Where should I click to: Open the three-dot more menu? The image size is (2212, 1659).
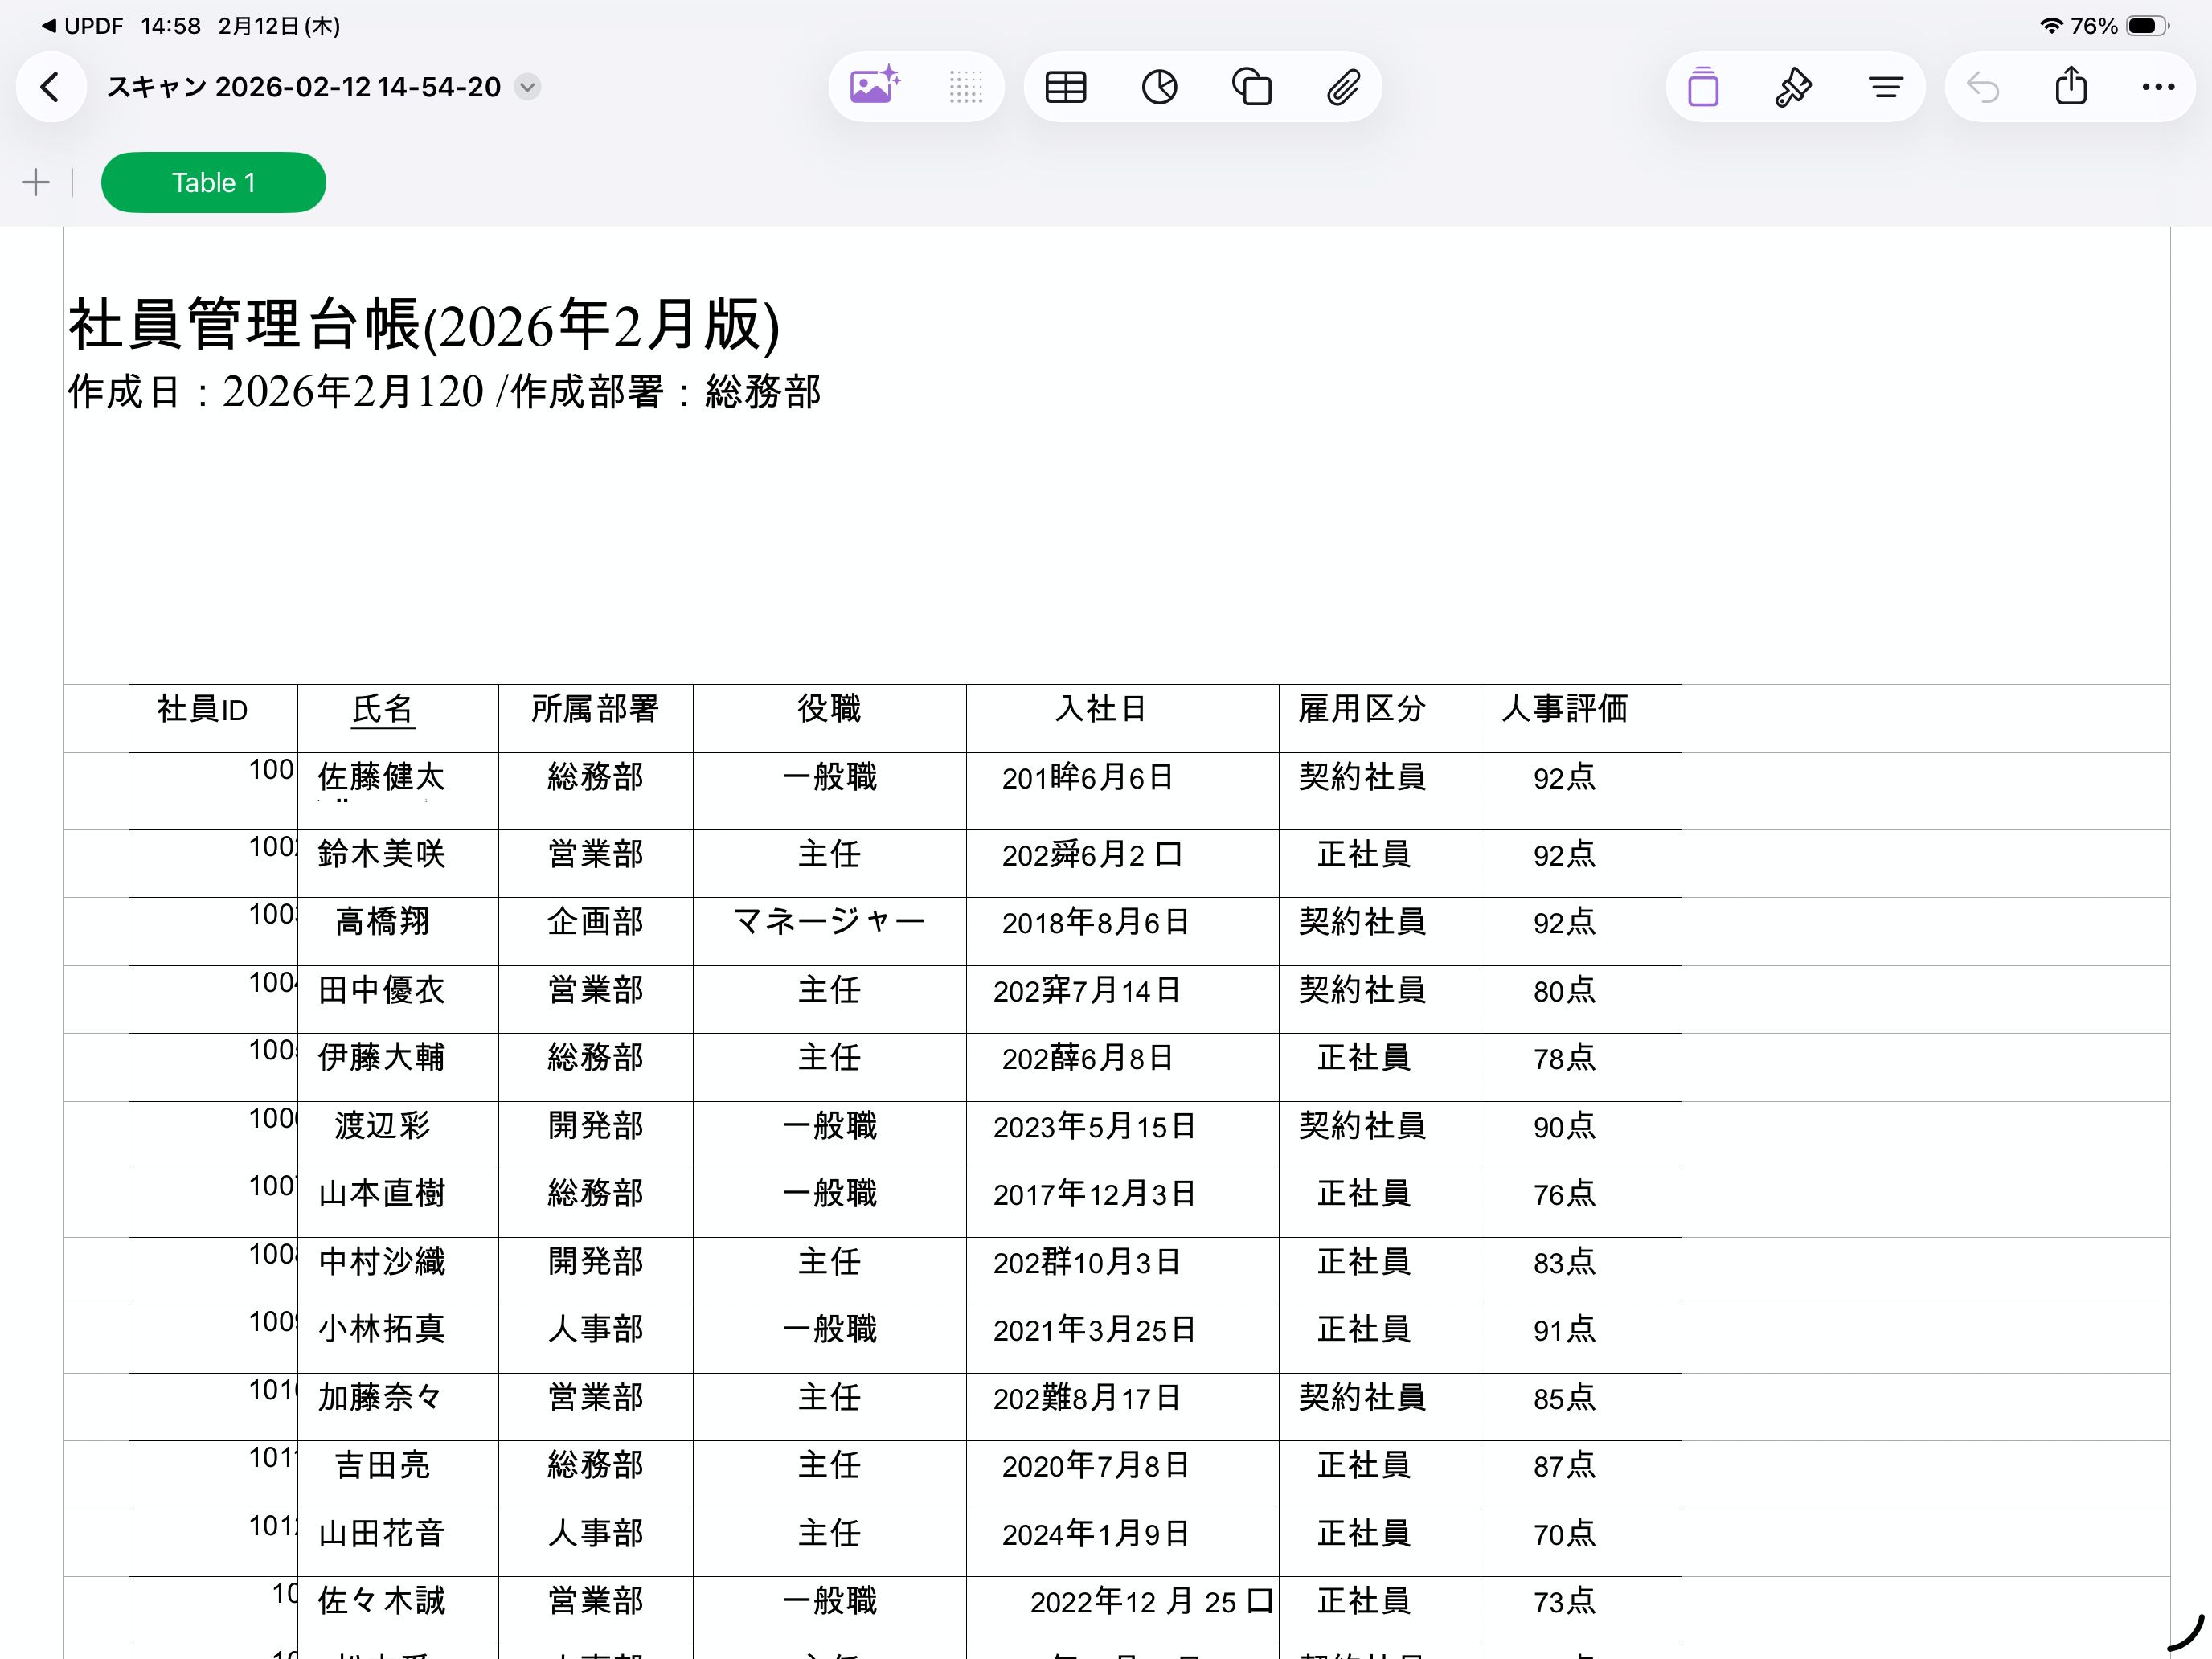[x=2158, y=87]
